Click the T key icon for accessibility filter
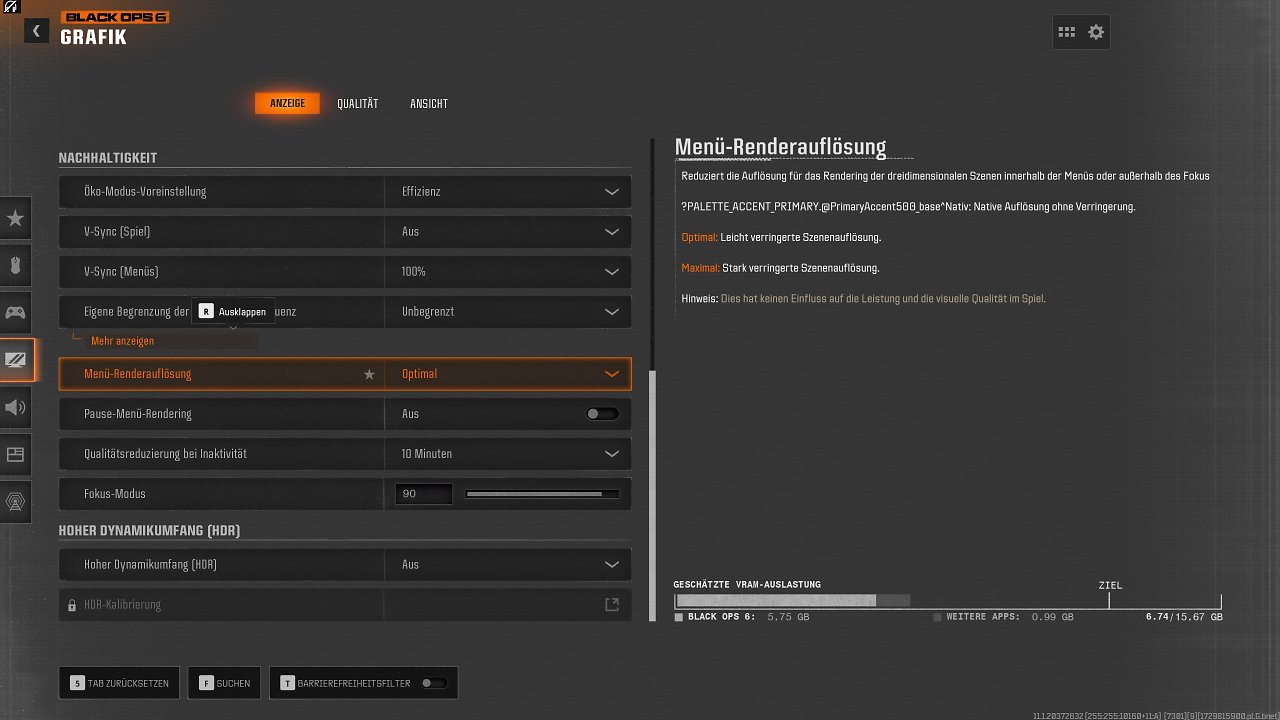 pos(288,683)
